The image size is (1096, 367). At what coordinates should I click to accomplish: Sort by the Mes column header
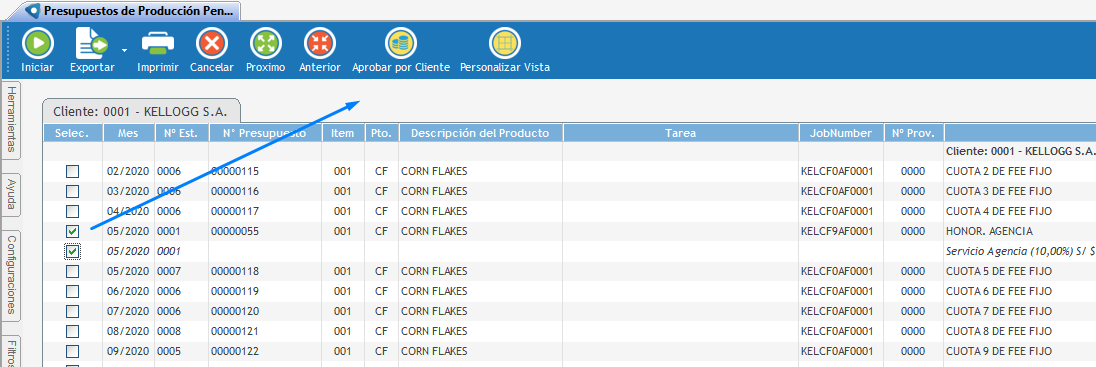[129, 133]
